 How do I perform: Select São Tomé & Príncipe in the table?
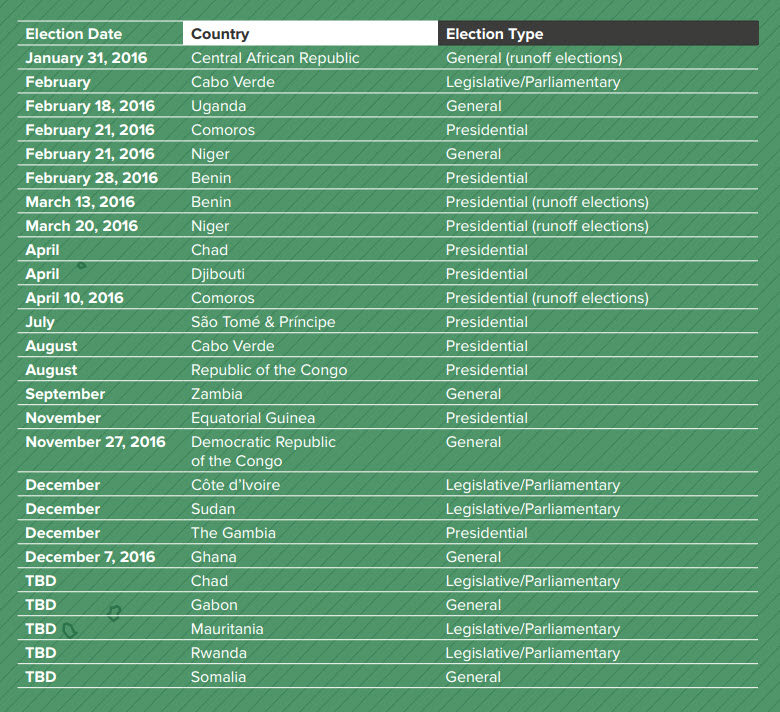[x=263, y=322]
